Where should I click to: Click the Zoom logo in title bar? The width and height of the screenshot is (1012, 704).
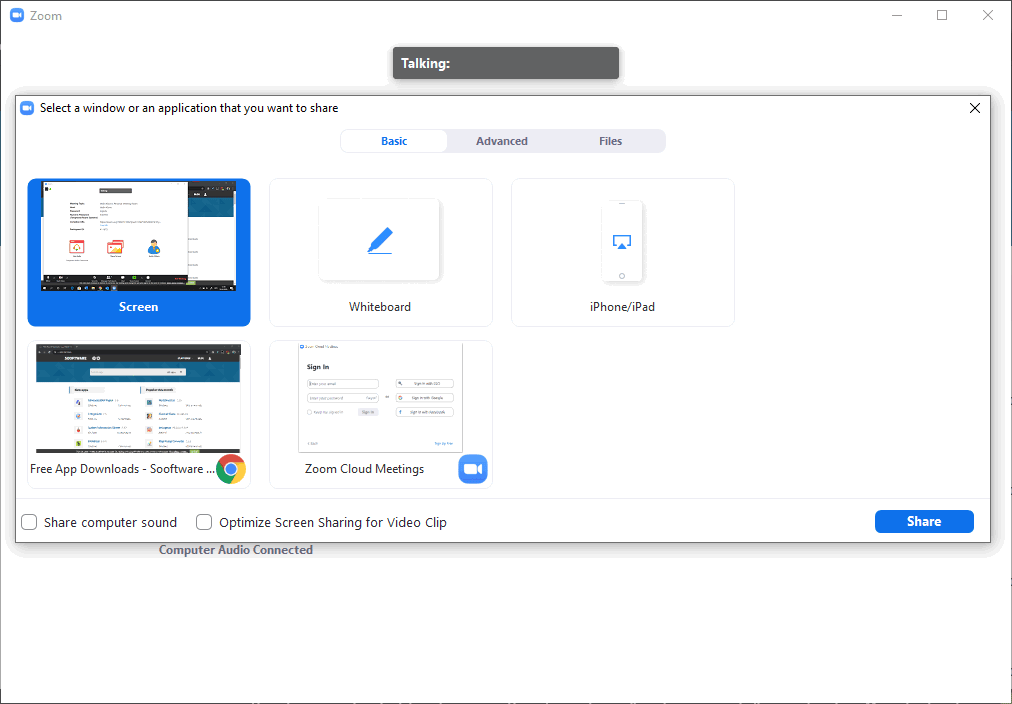click(17, 15)
